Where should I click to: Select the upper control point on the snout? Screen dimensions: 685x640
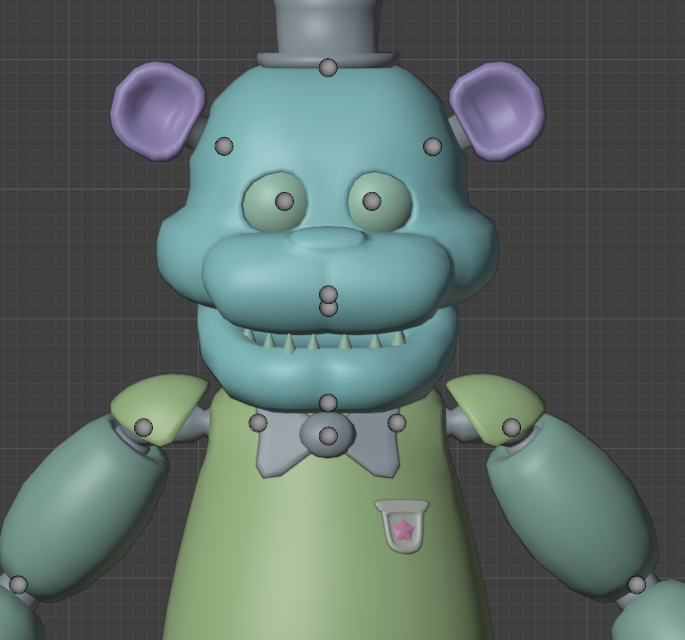[x=329, y=294]
